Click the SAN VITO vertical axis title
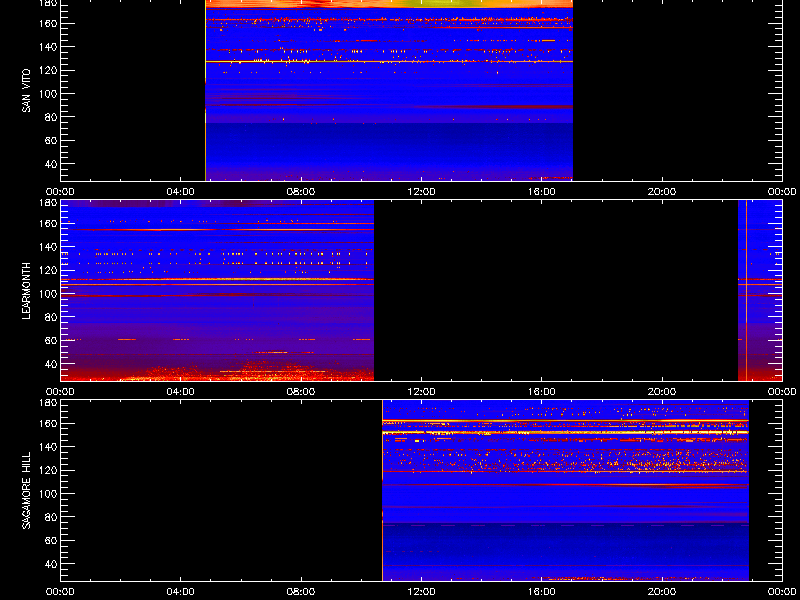This screenshot has height=600, width=800. [26, 91]
